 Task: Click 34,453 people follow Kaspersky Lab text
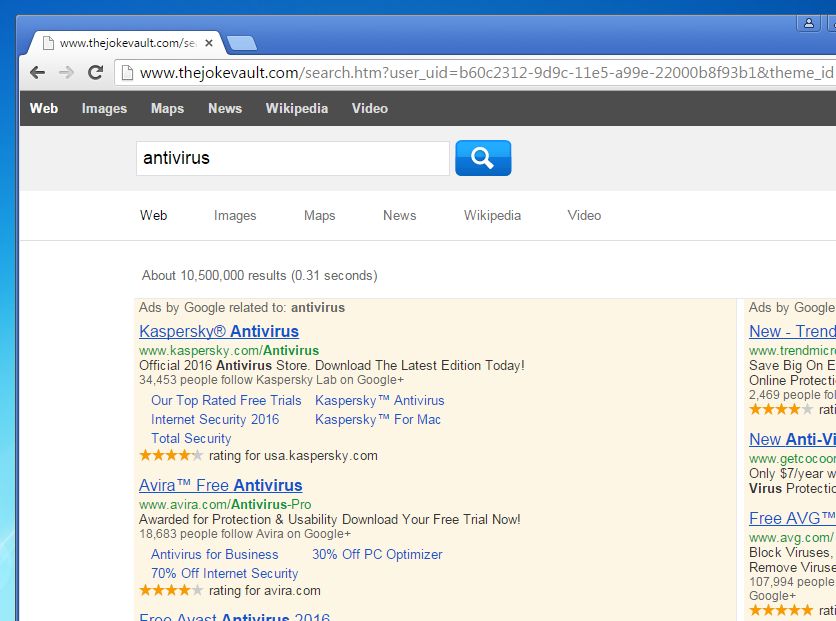pyautogui.click(x=271, y=380)
